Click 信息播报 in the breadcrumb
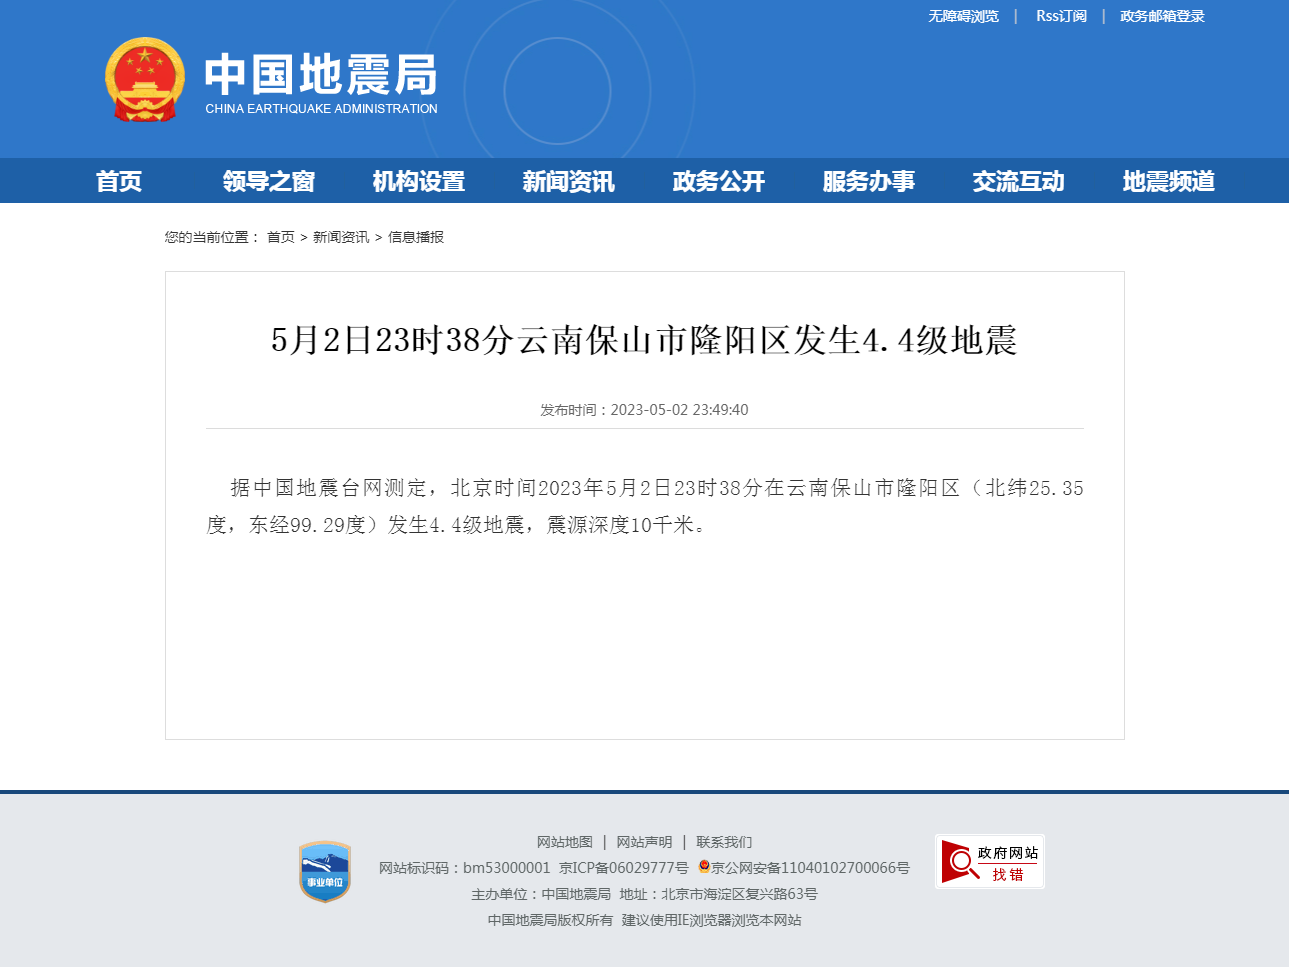The image size is (1289, 967). [416, 237]
